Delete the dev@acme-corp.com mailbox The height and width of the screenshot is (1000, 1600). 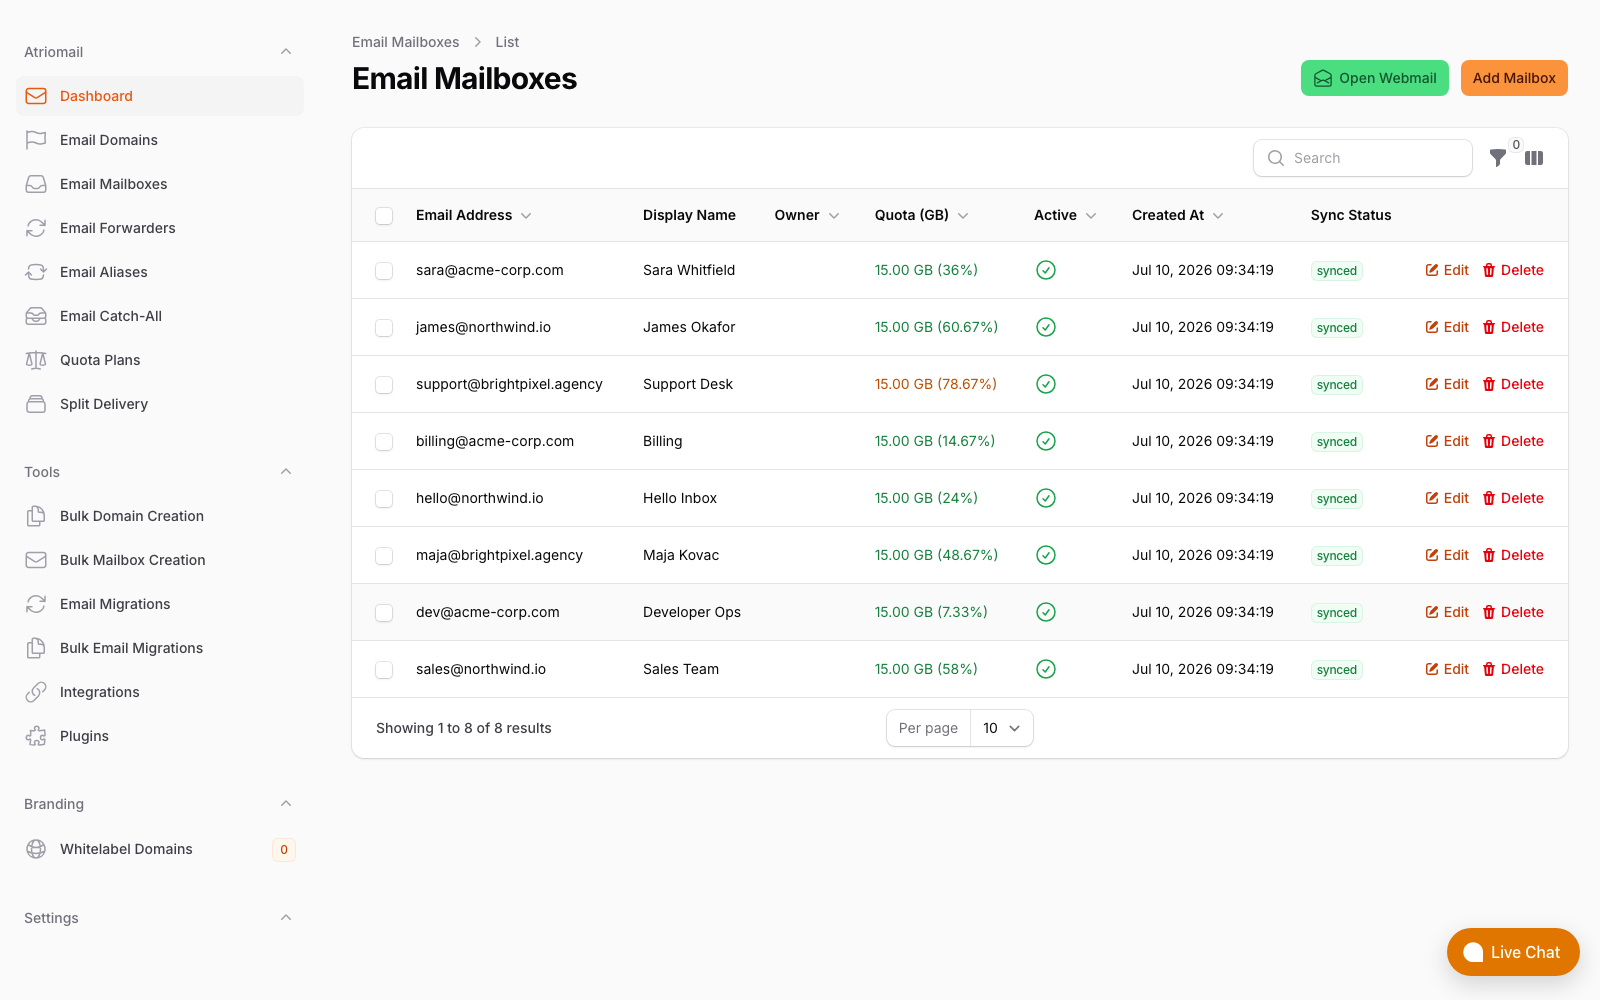pos(1513,612)
